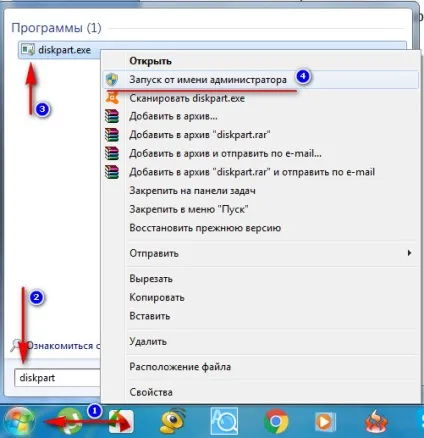Select Закрепить на панели задач

[x=192, y=191]
